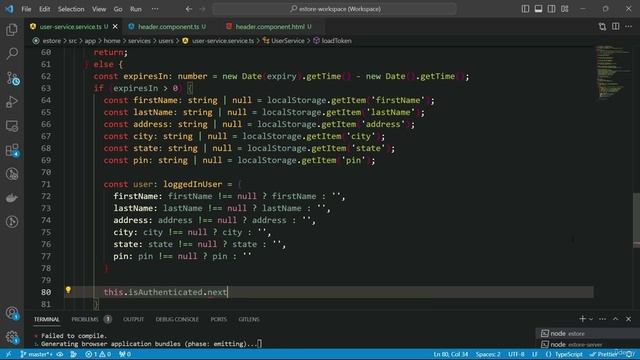Switch to header.component.html tab

pyautogui.click(x=270, y=27)
